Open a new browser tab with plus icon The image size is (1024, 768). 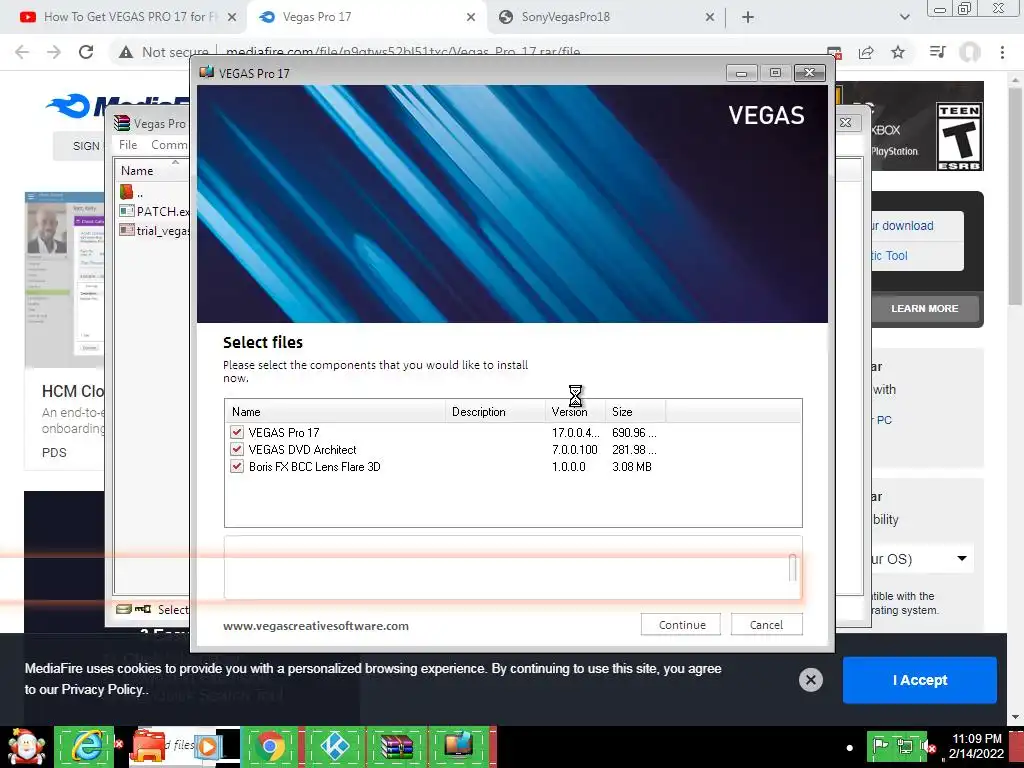click(x=748, y=18)
